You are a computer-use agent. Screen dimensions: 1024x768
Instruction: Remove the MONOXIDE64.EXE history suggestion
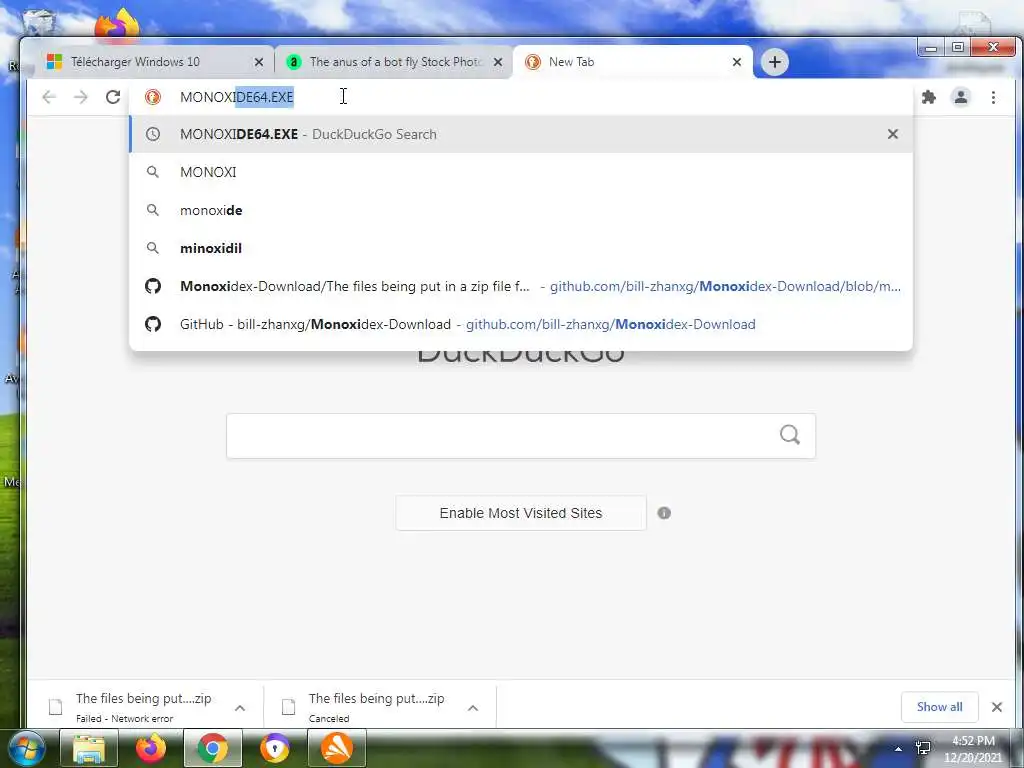[893, 134]
